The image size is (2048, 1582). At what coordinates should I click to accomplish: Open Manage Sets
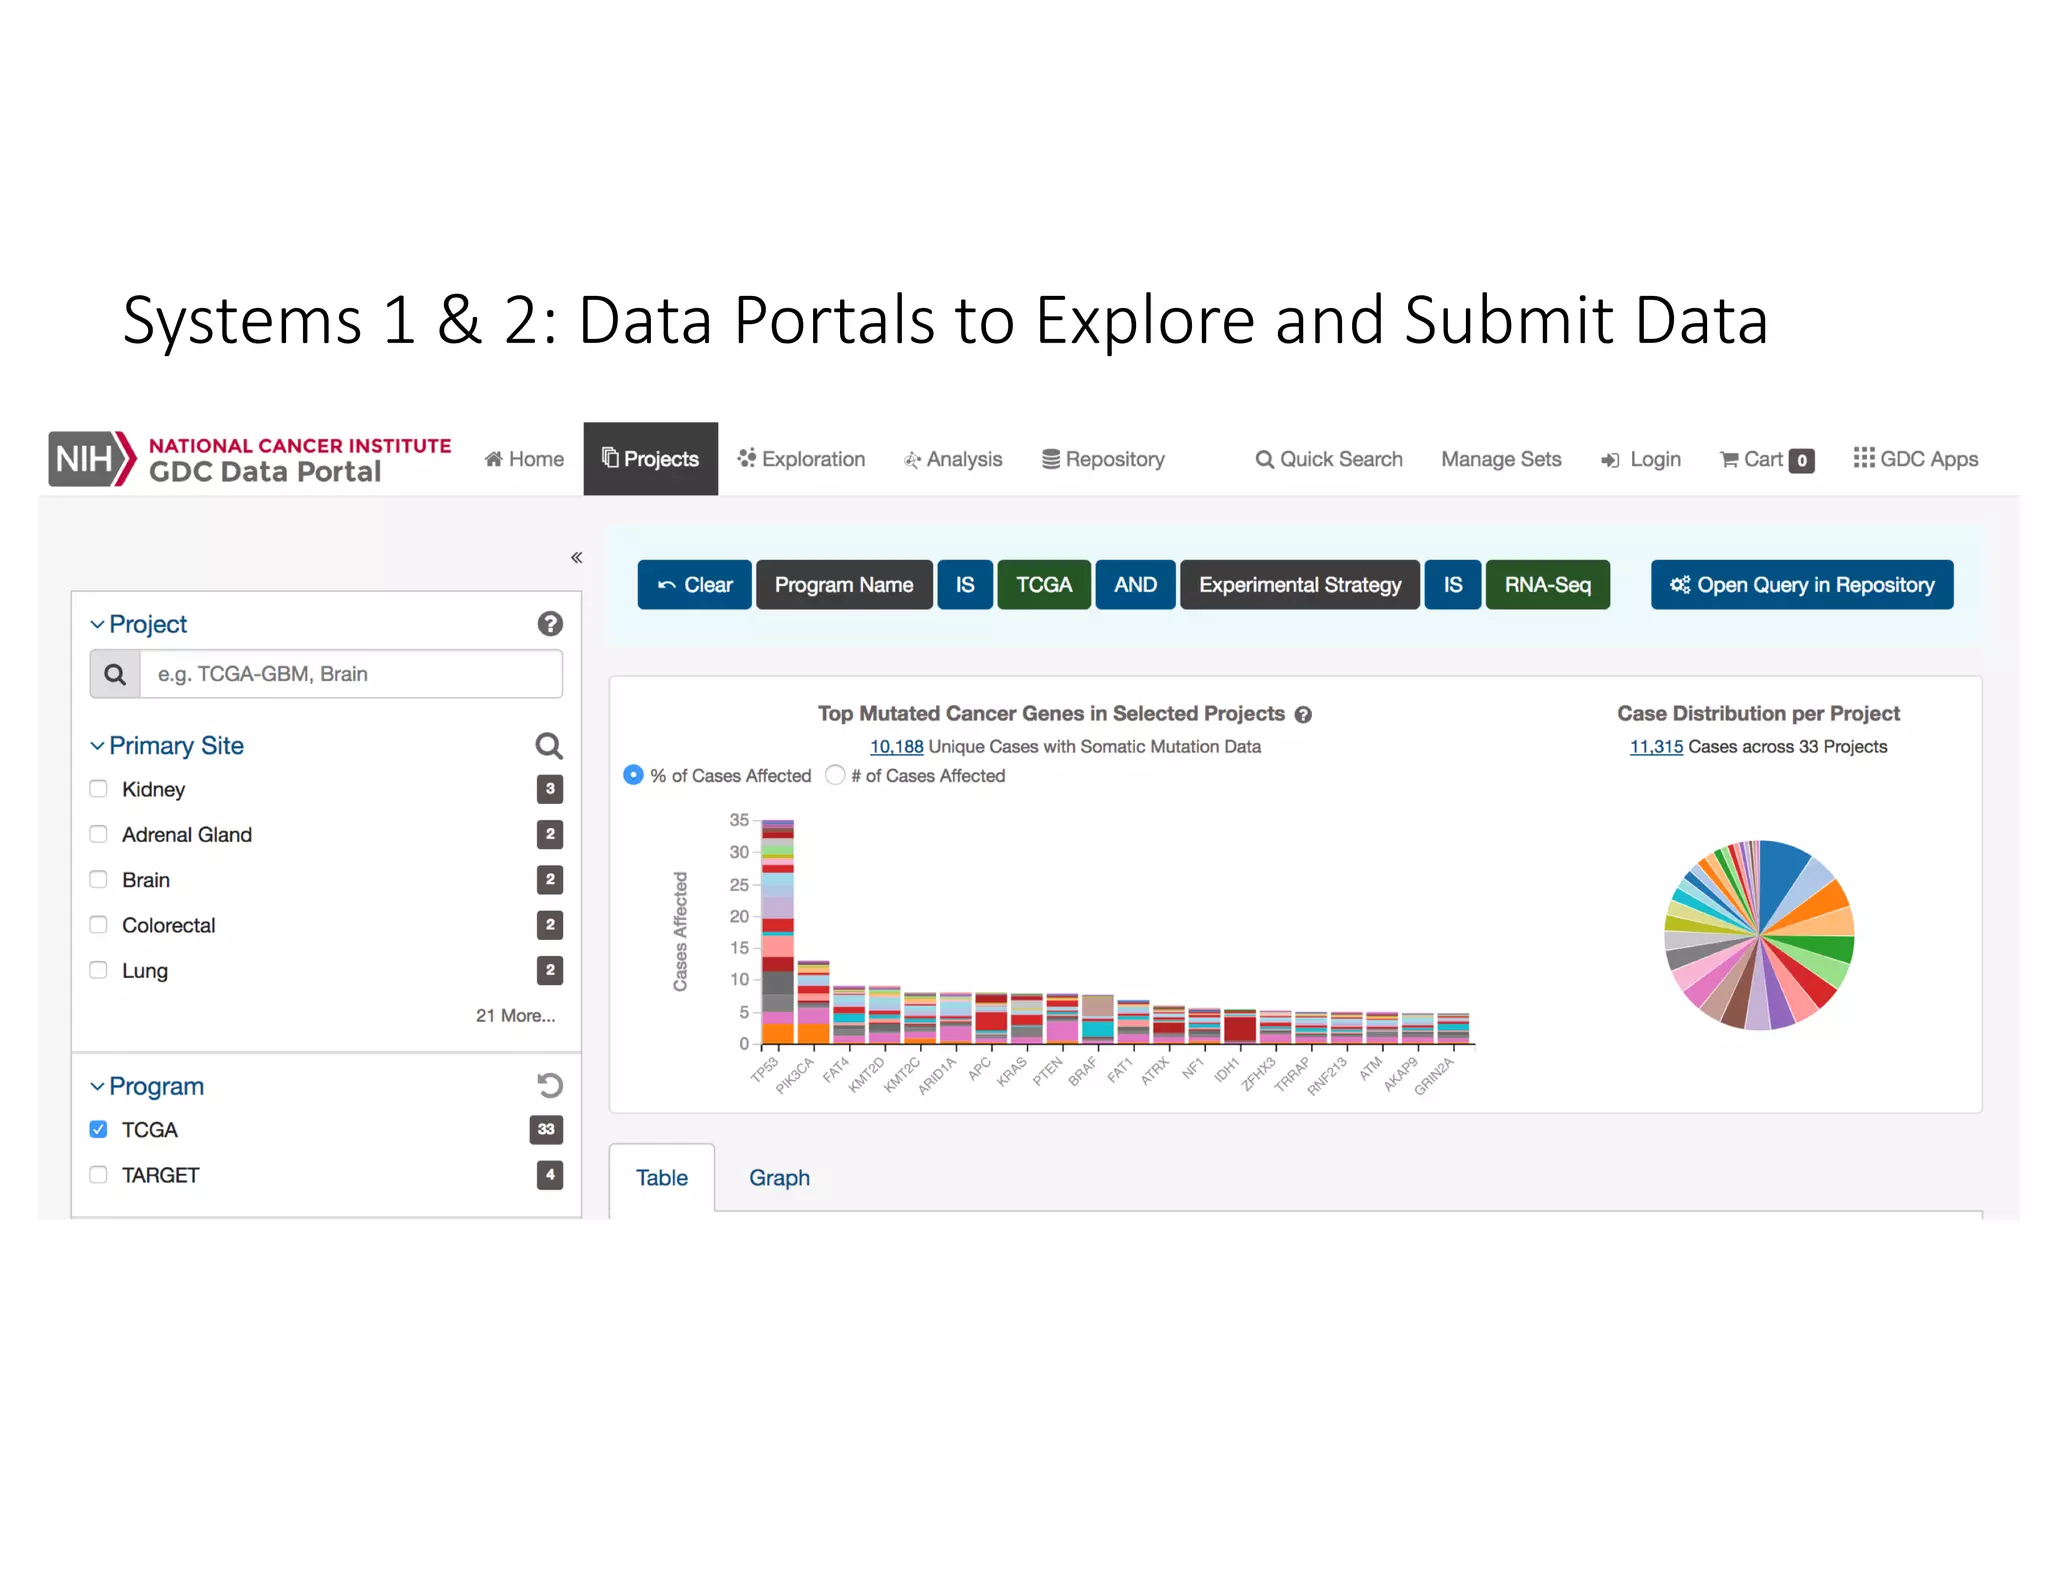tap(1501, 459)
